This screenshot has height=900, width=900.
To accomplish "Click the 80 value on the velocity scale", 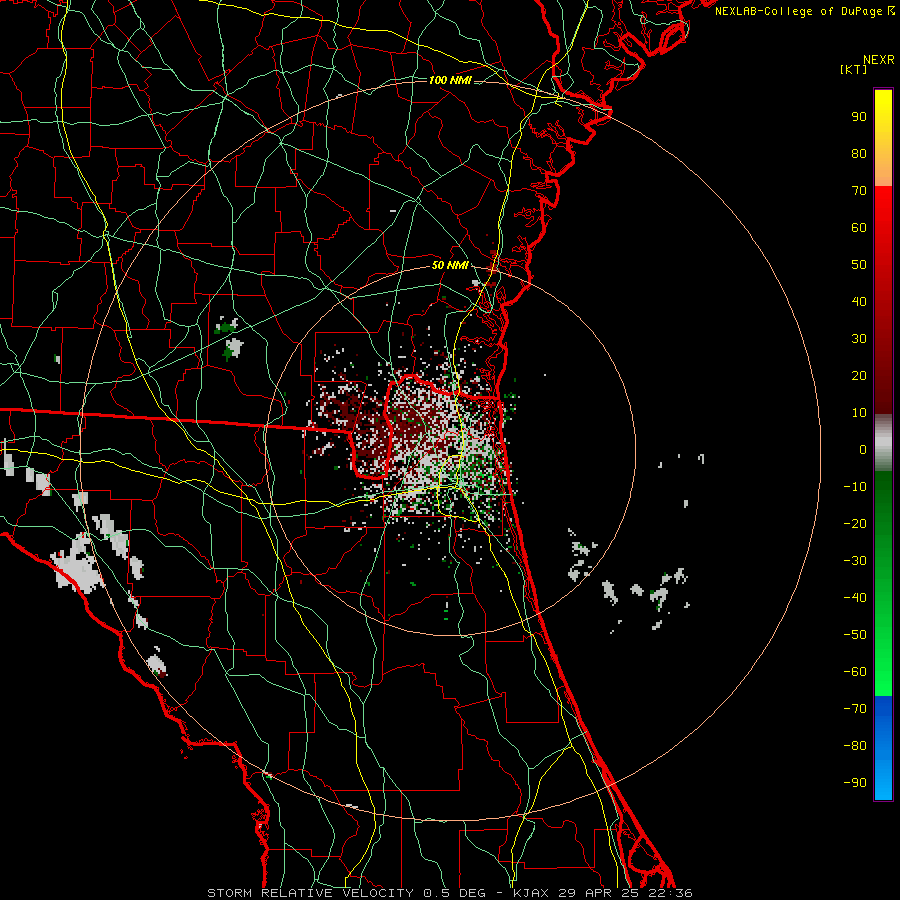I will coord(859,153).
